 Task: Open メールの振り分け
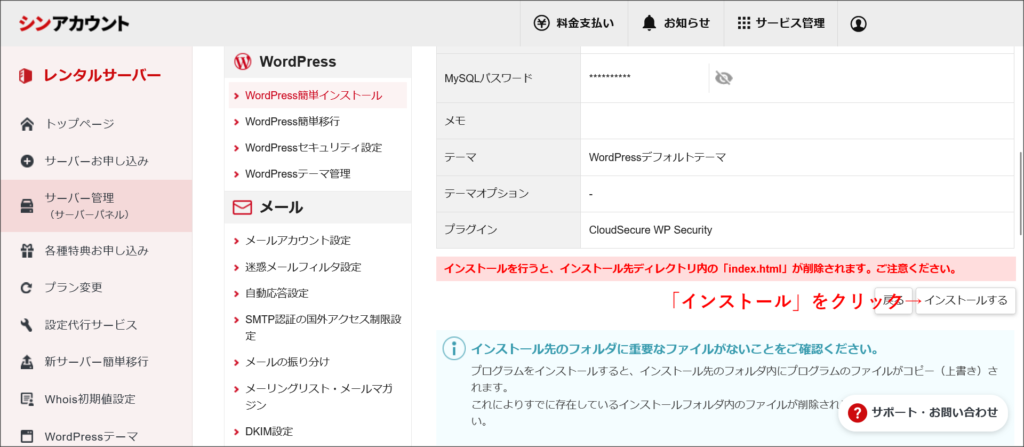(287, 361)
